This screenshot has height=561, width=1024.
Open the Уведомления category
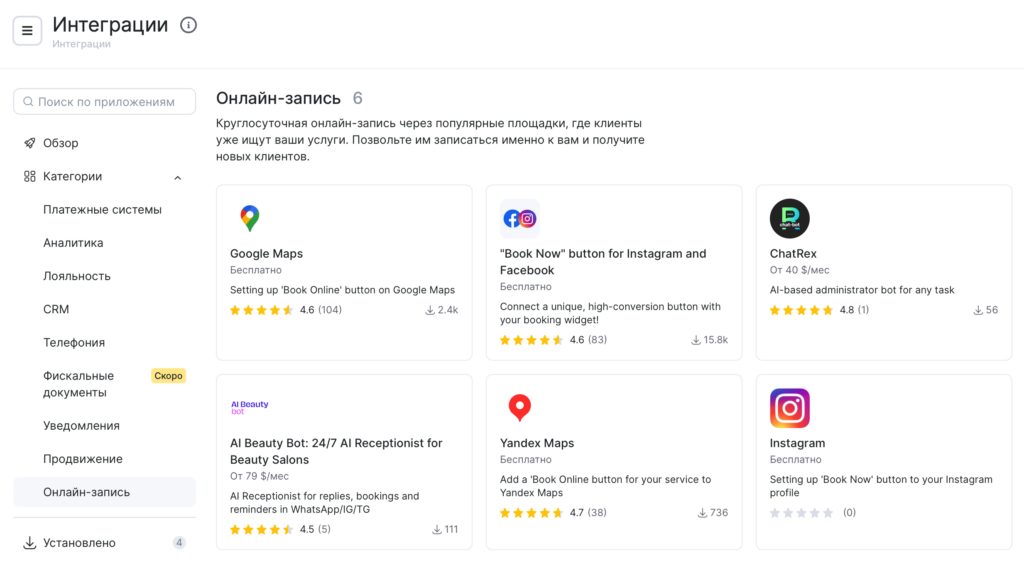81,426
